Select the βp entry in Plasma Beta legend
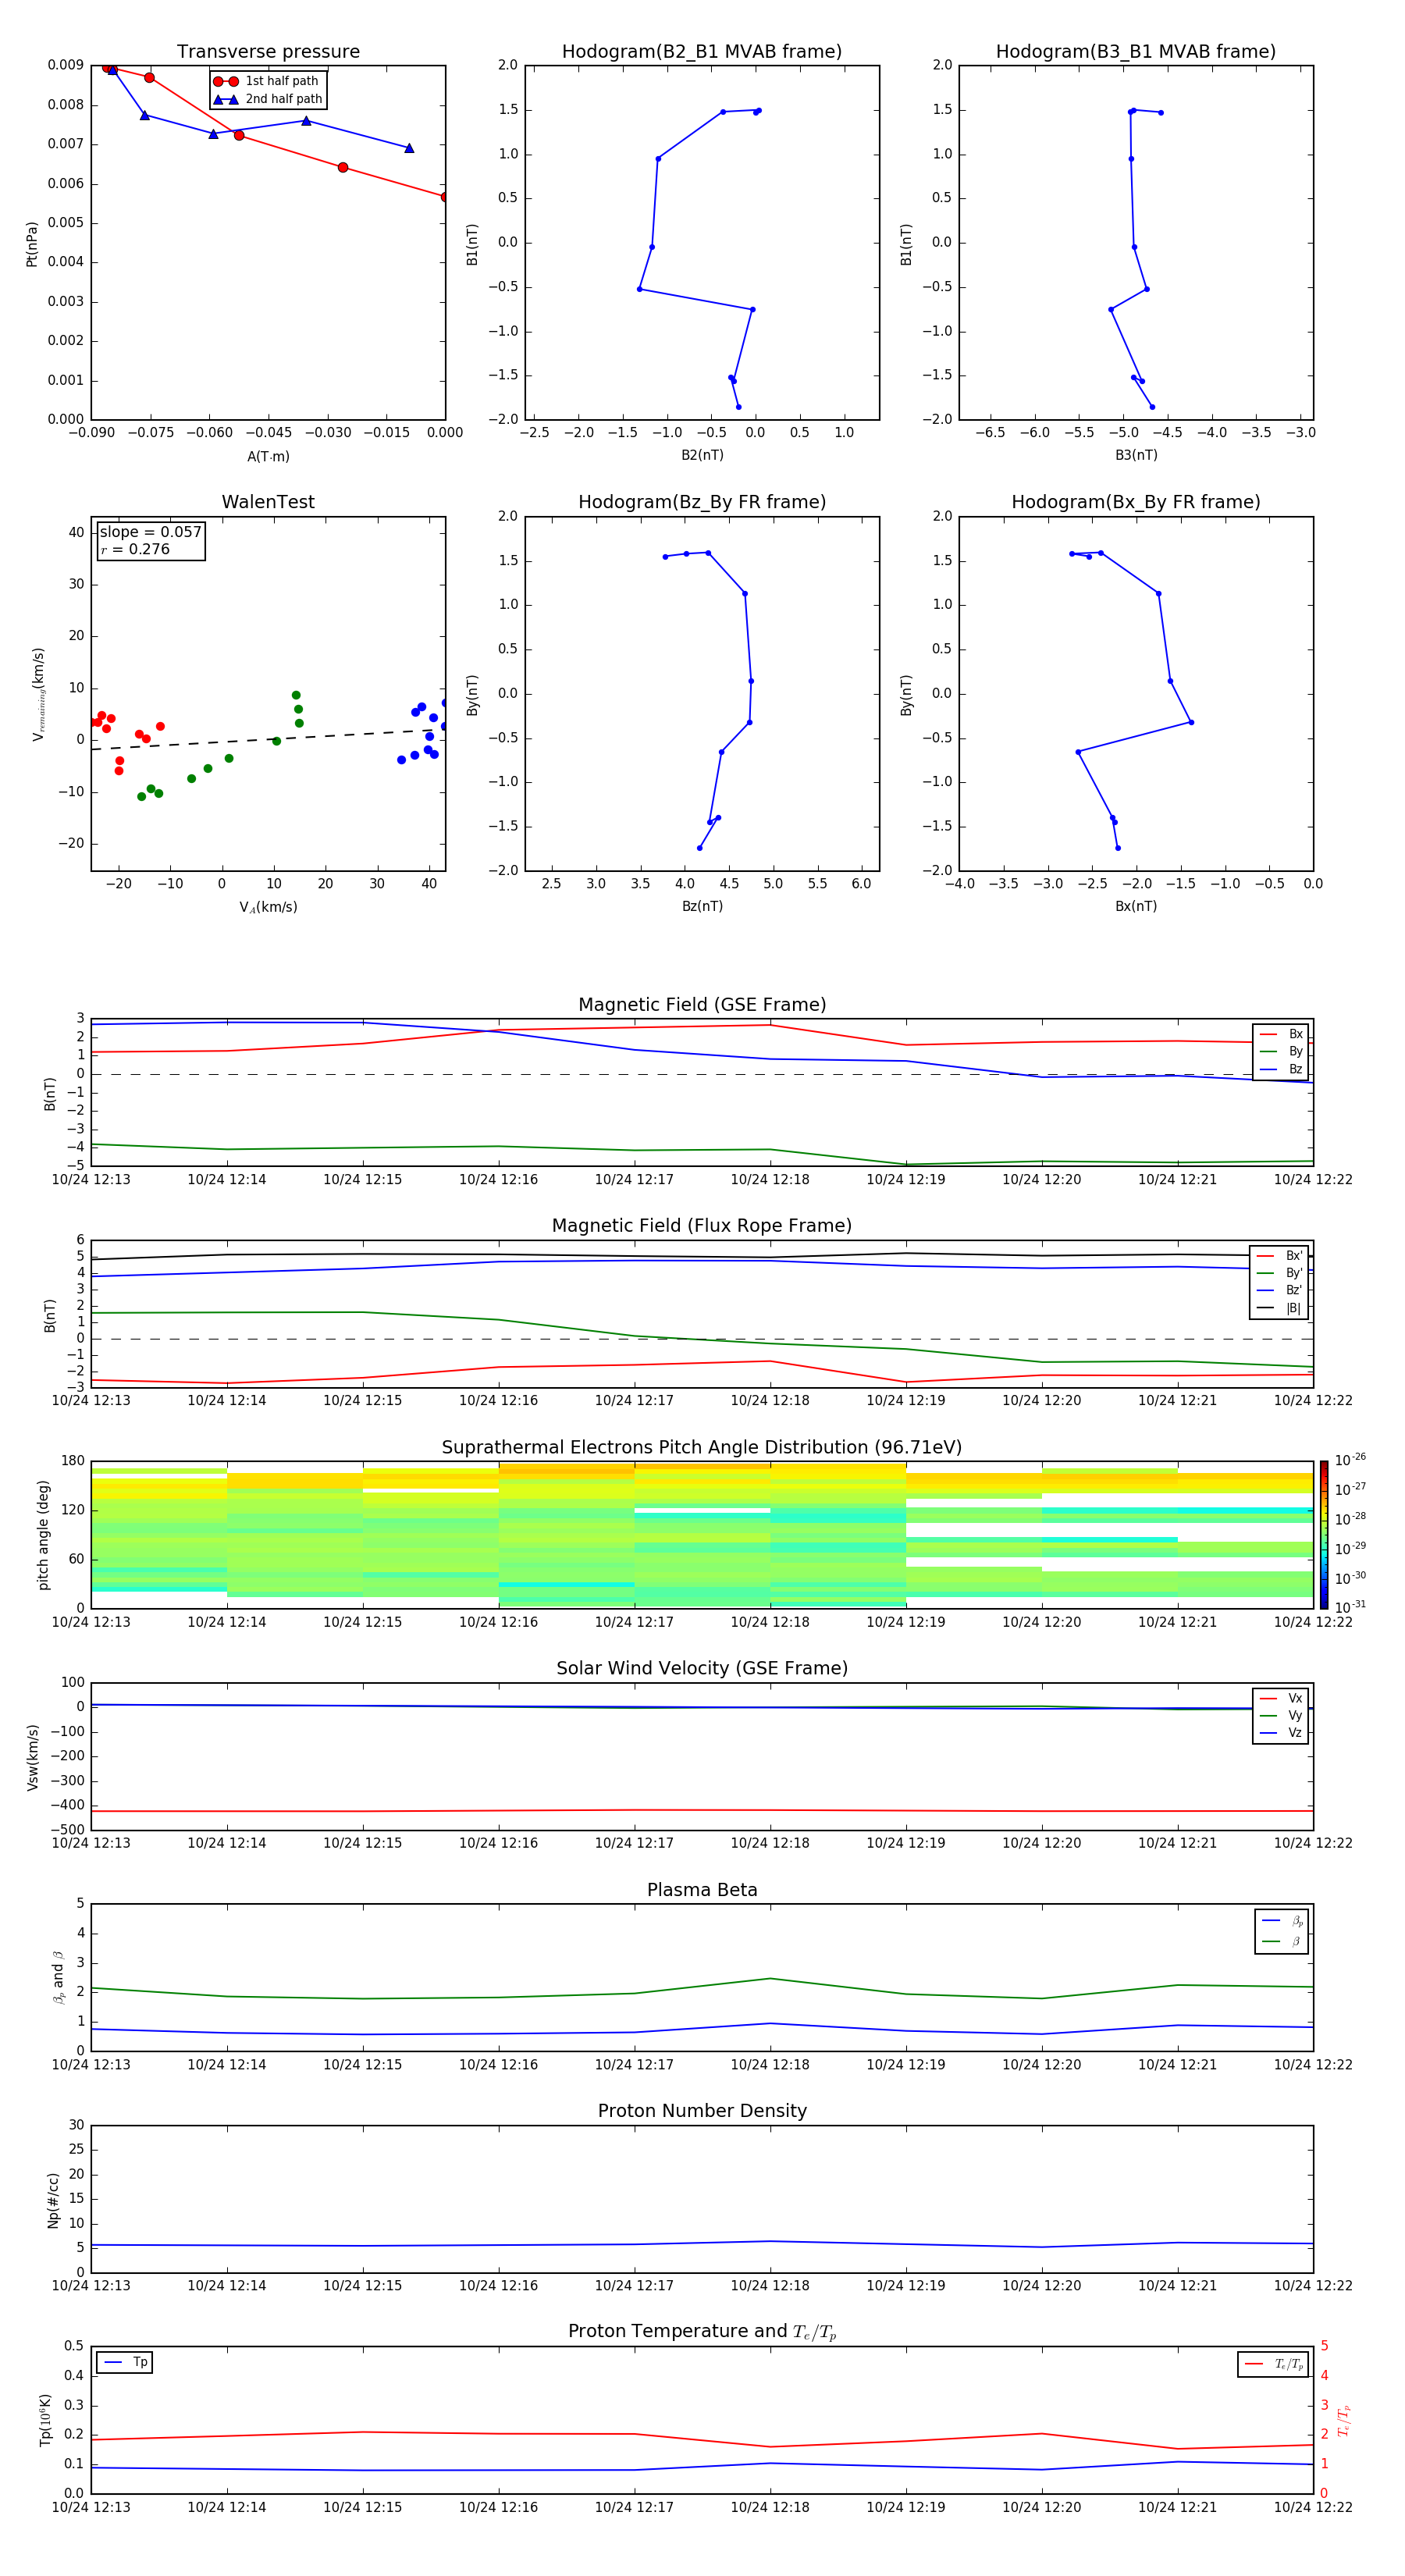 pyautogui.click(x=1282, y=1921)
